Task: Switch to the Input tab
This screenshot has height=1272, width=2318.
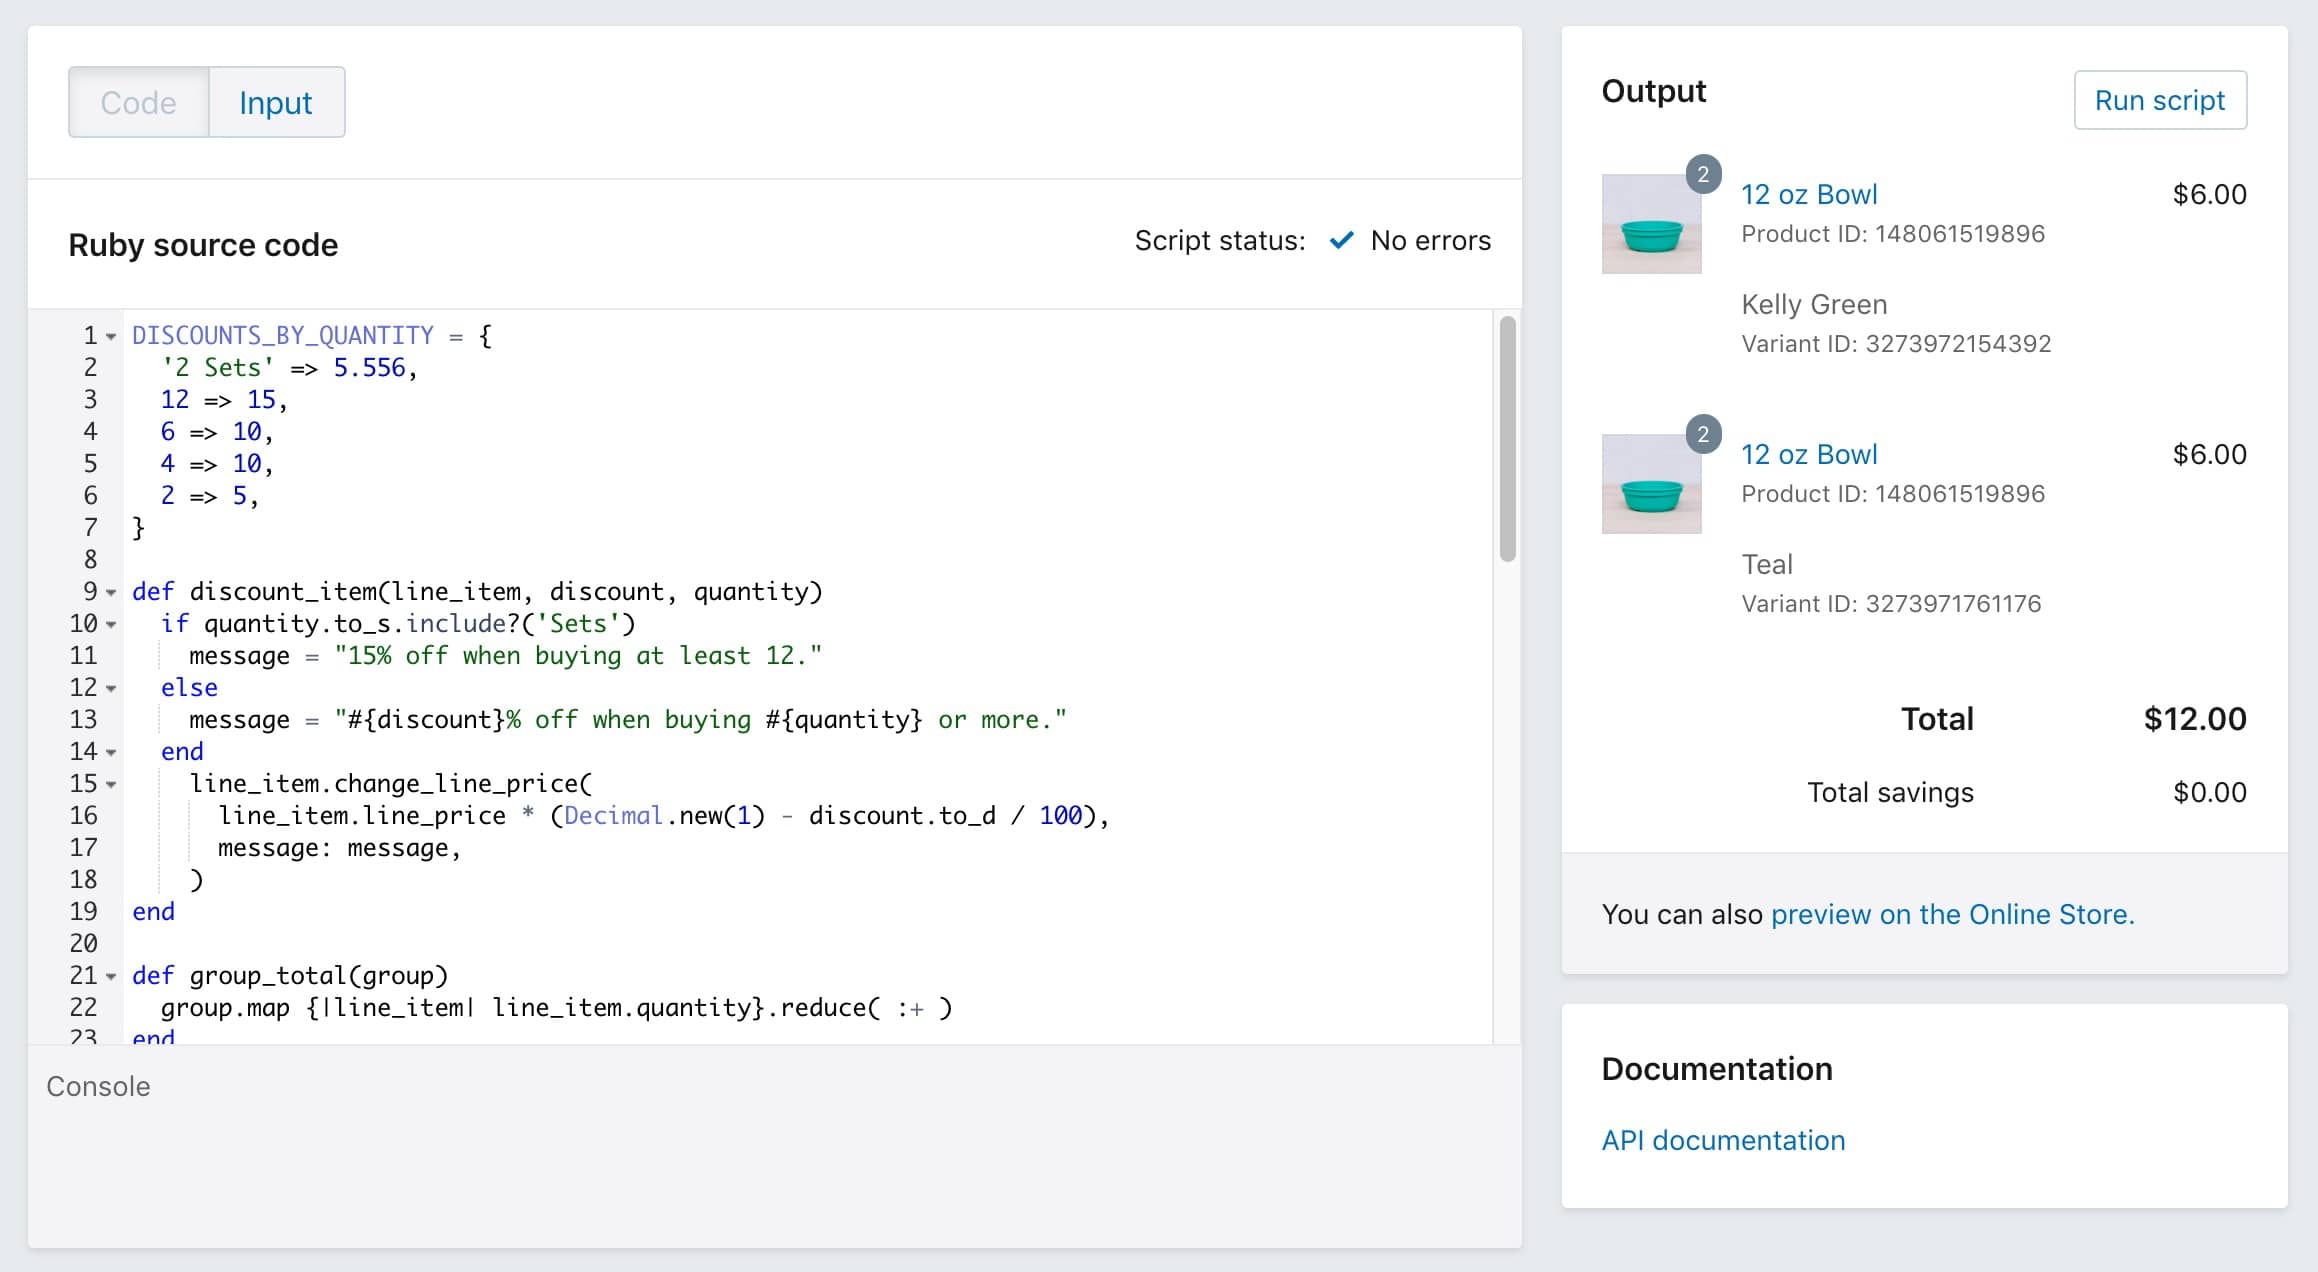Action: tap(276, 102)
